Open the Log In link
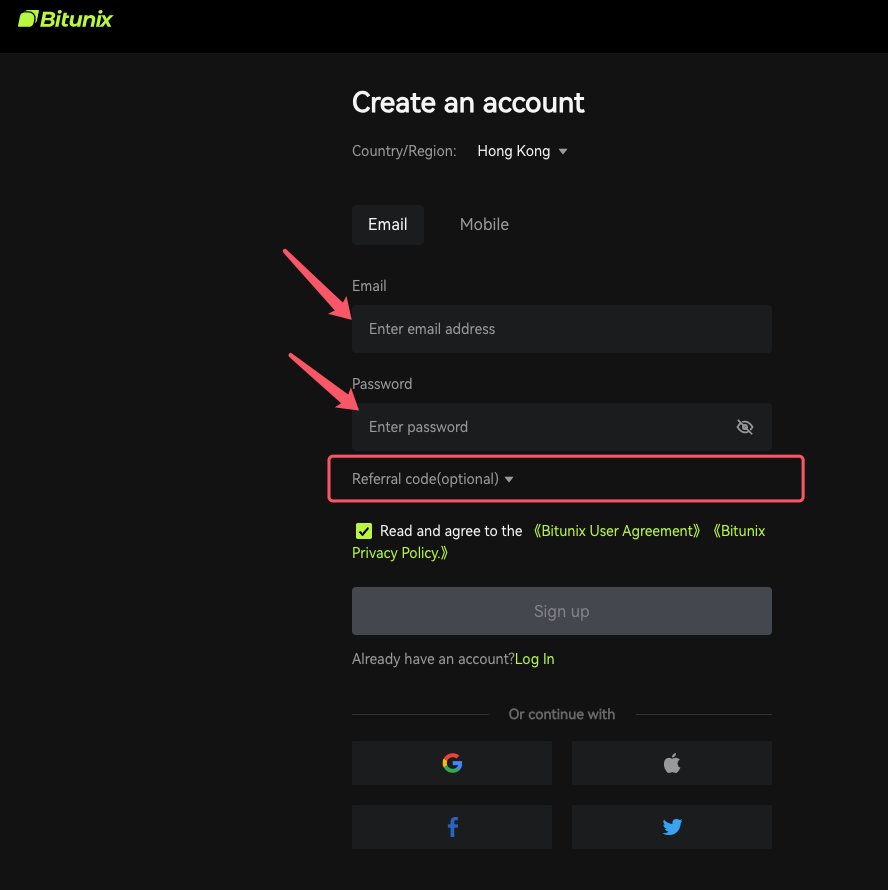Image resolution: width=888 pixels, height=890 pixels. click(x=535, y=659)
